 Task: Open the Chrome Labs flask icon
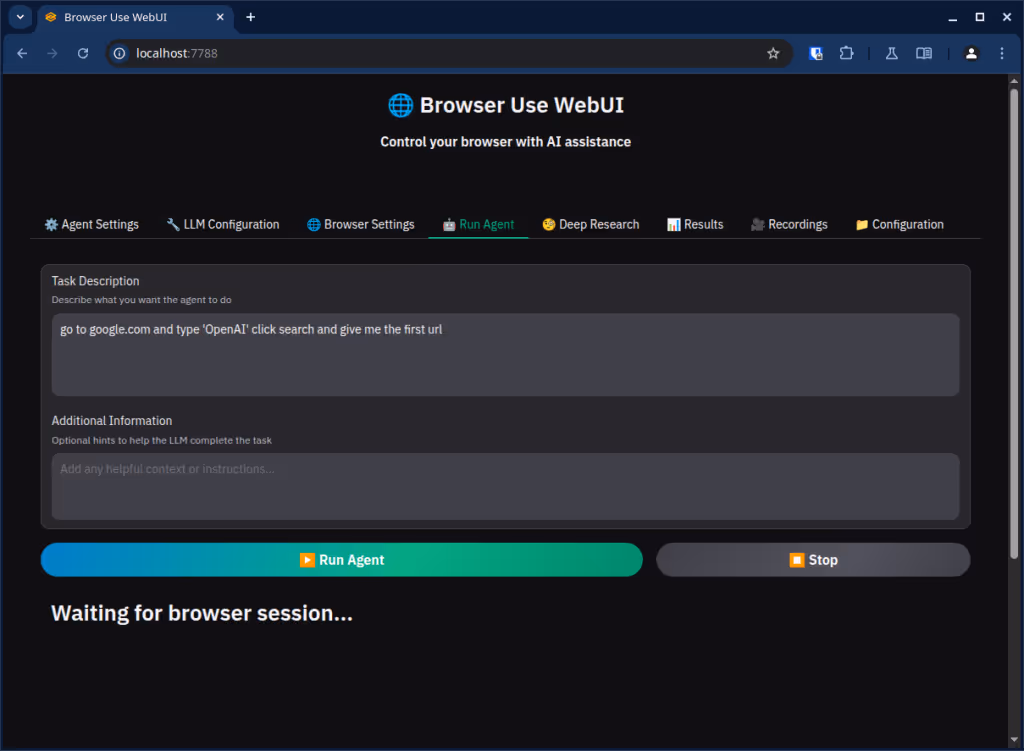point(891,54)
